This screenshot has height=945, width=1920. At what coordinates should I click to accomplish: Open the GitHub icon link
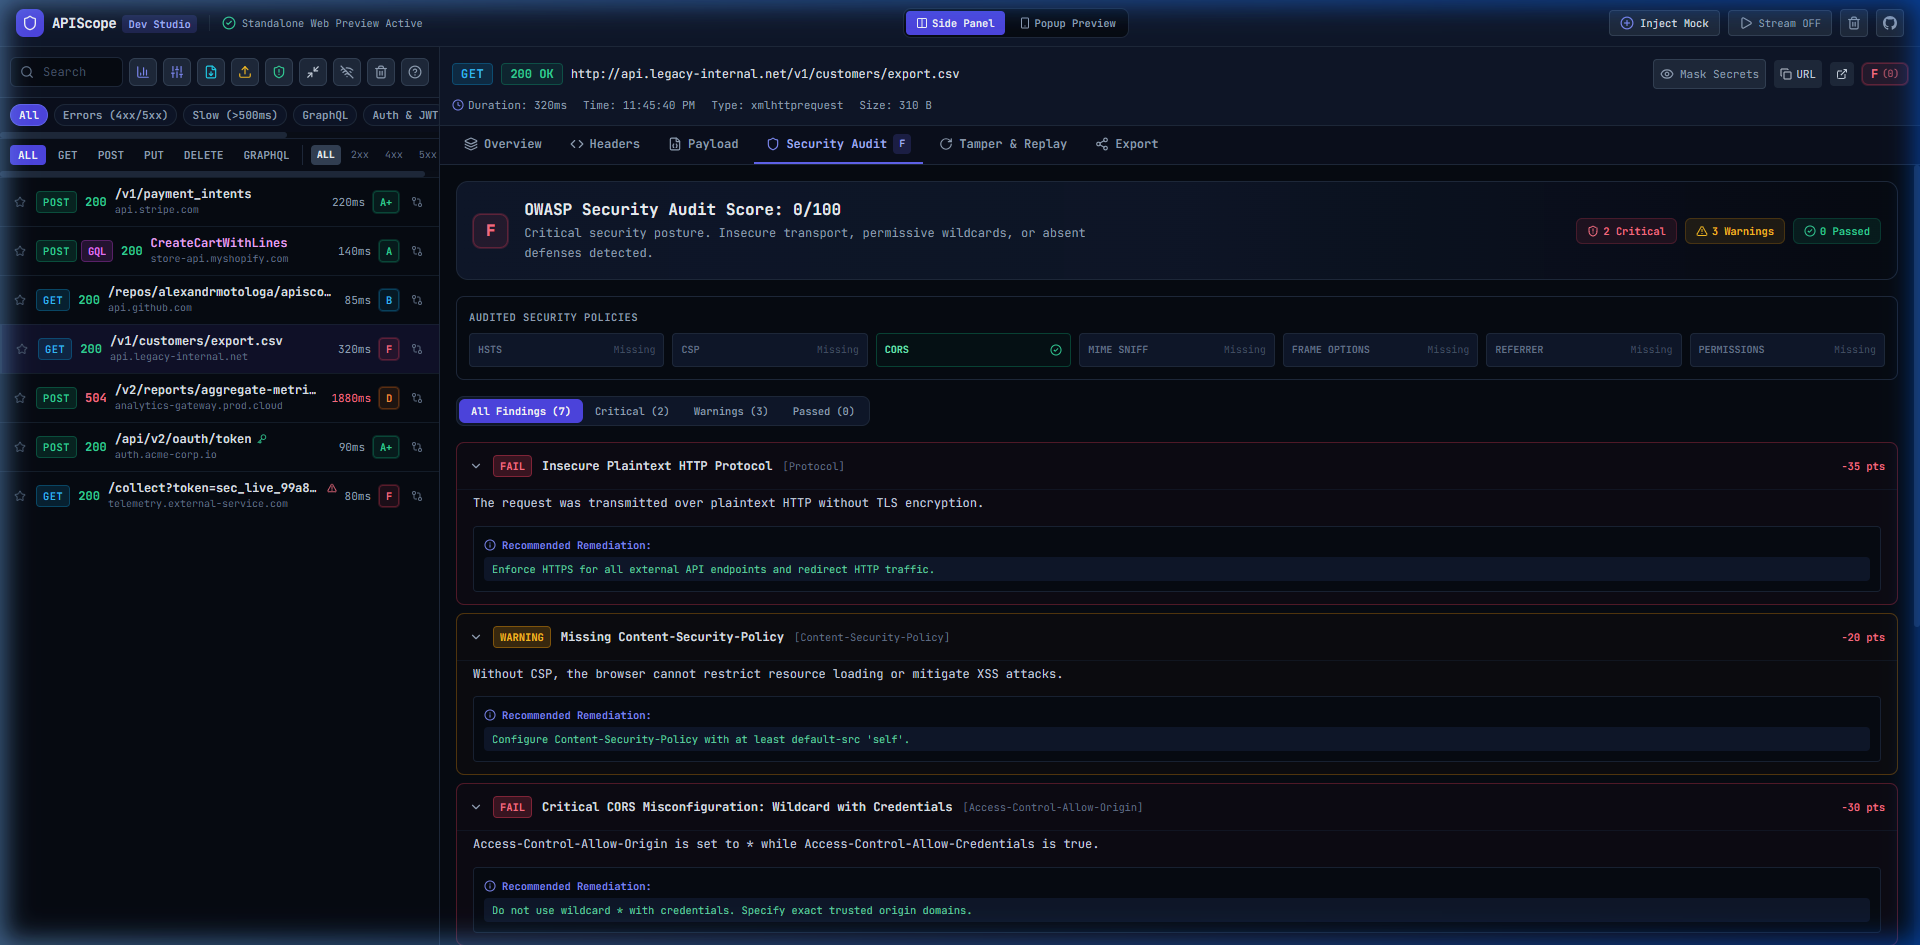pos(1890,23)
